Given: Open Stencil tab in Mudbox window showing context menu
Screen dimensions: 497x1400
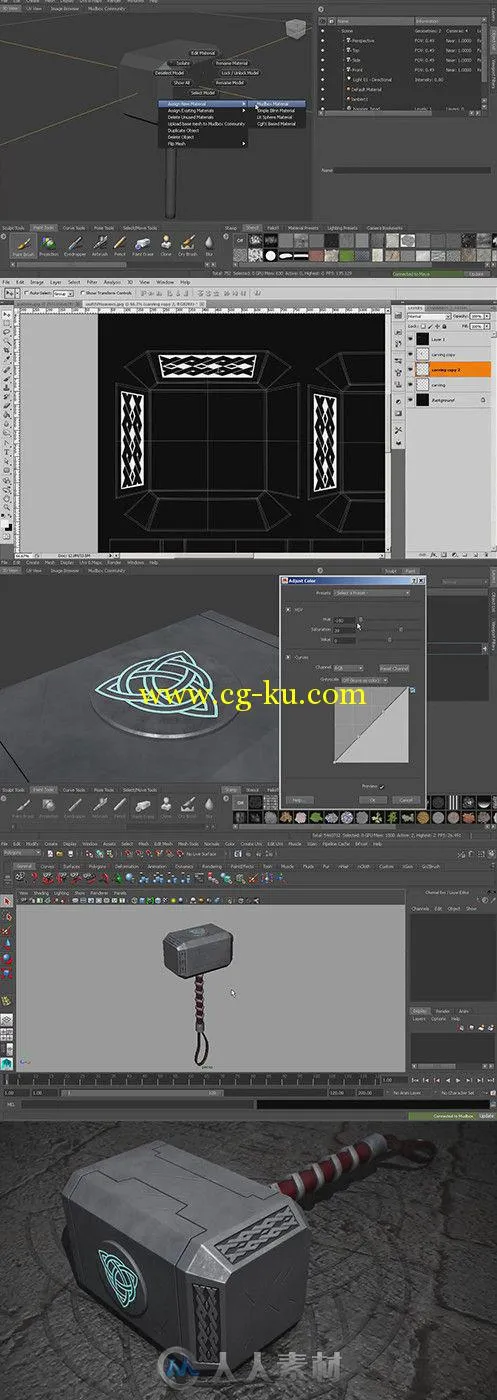Looking at the screenshot, I should (x=252, y=227).
